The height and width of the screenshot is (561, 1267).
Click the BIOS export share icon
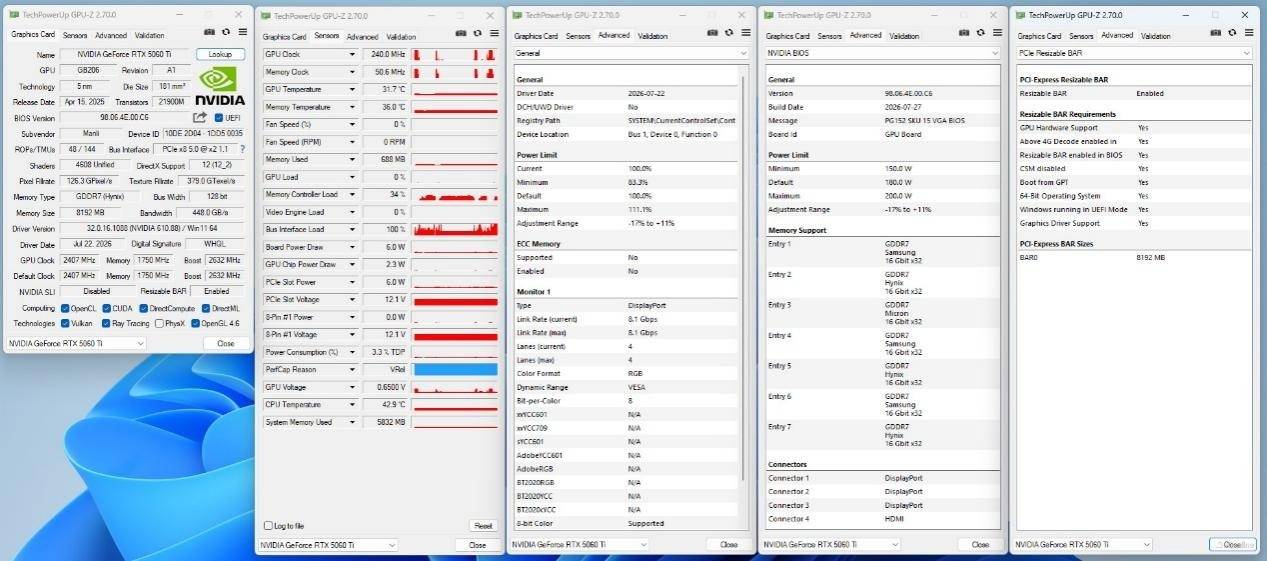pyautogui.click(x=199, y=117)
